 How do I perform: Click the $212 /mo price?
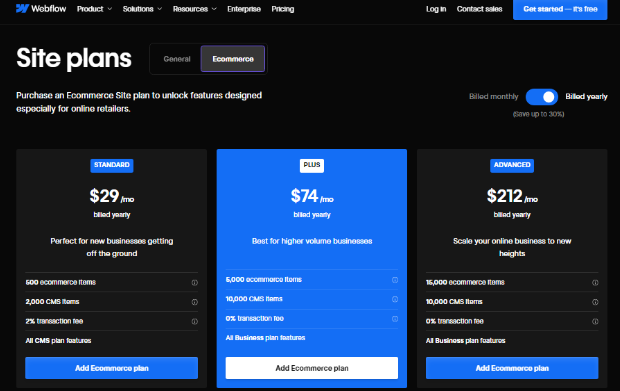pos(512,196)
